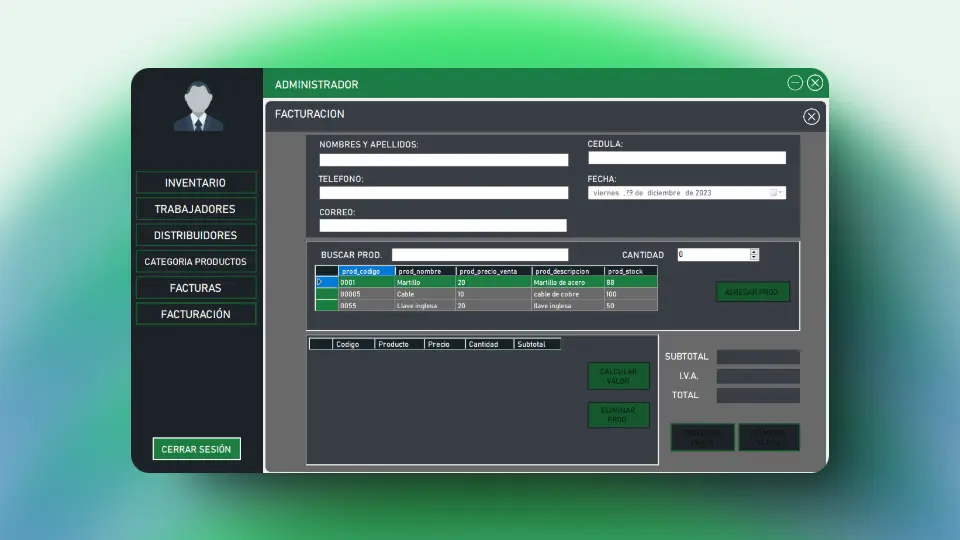This screenshot has width=960, height=540.
Task: Close the ADMINISTRADOR window
Action: click(x=815, y=83)
